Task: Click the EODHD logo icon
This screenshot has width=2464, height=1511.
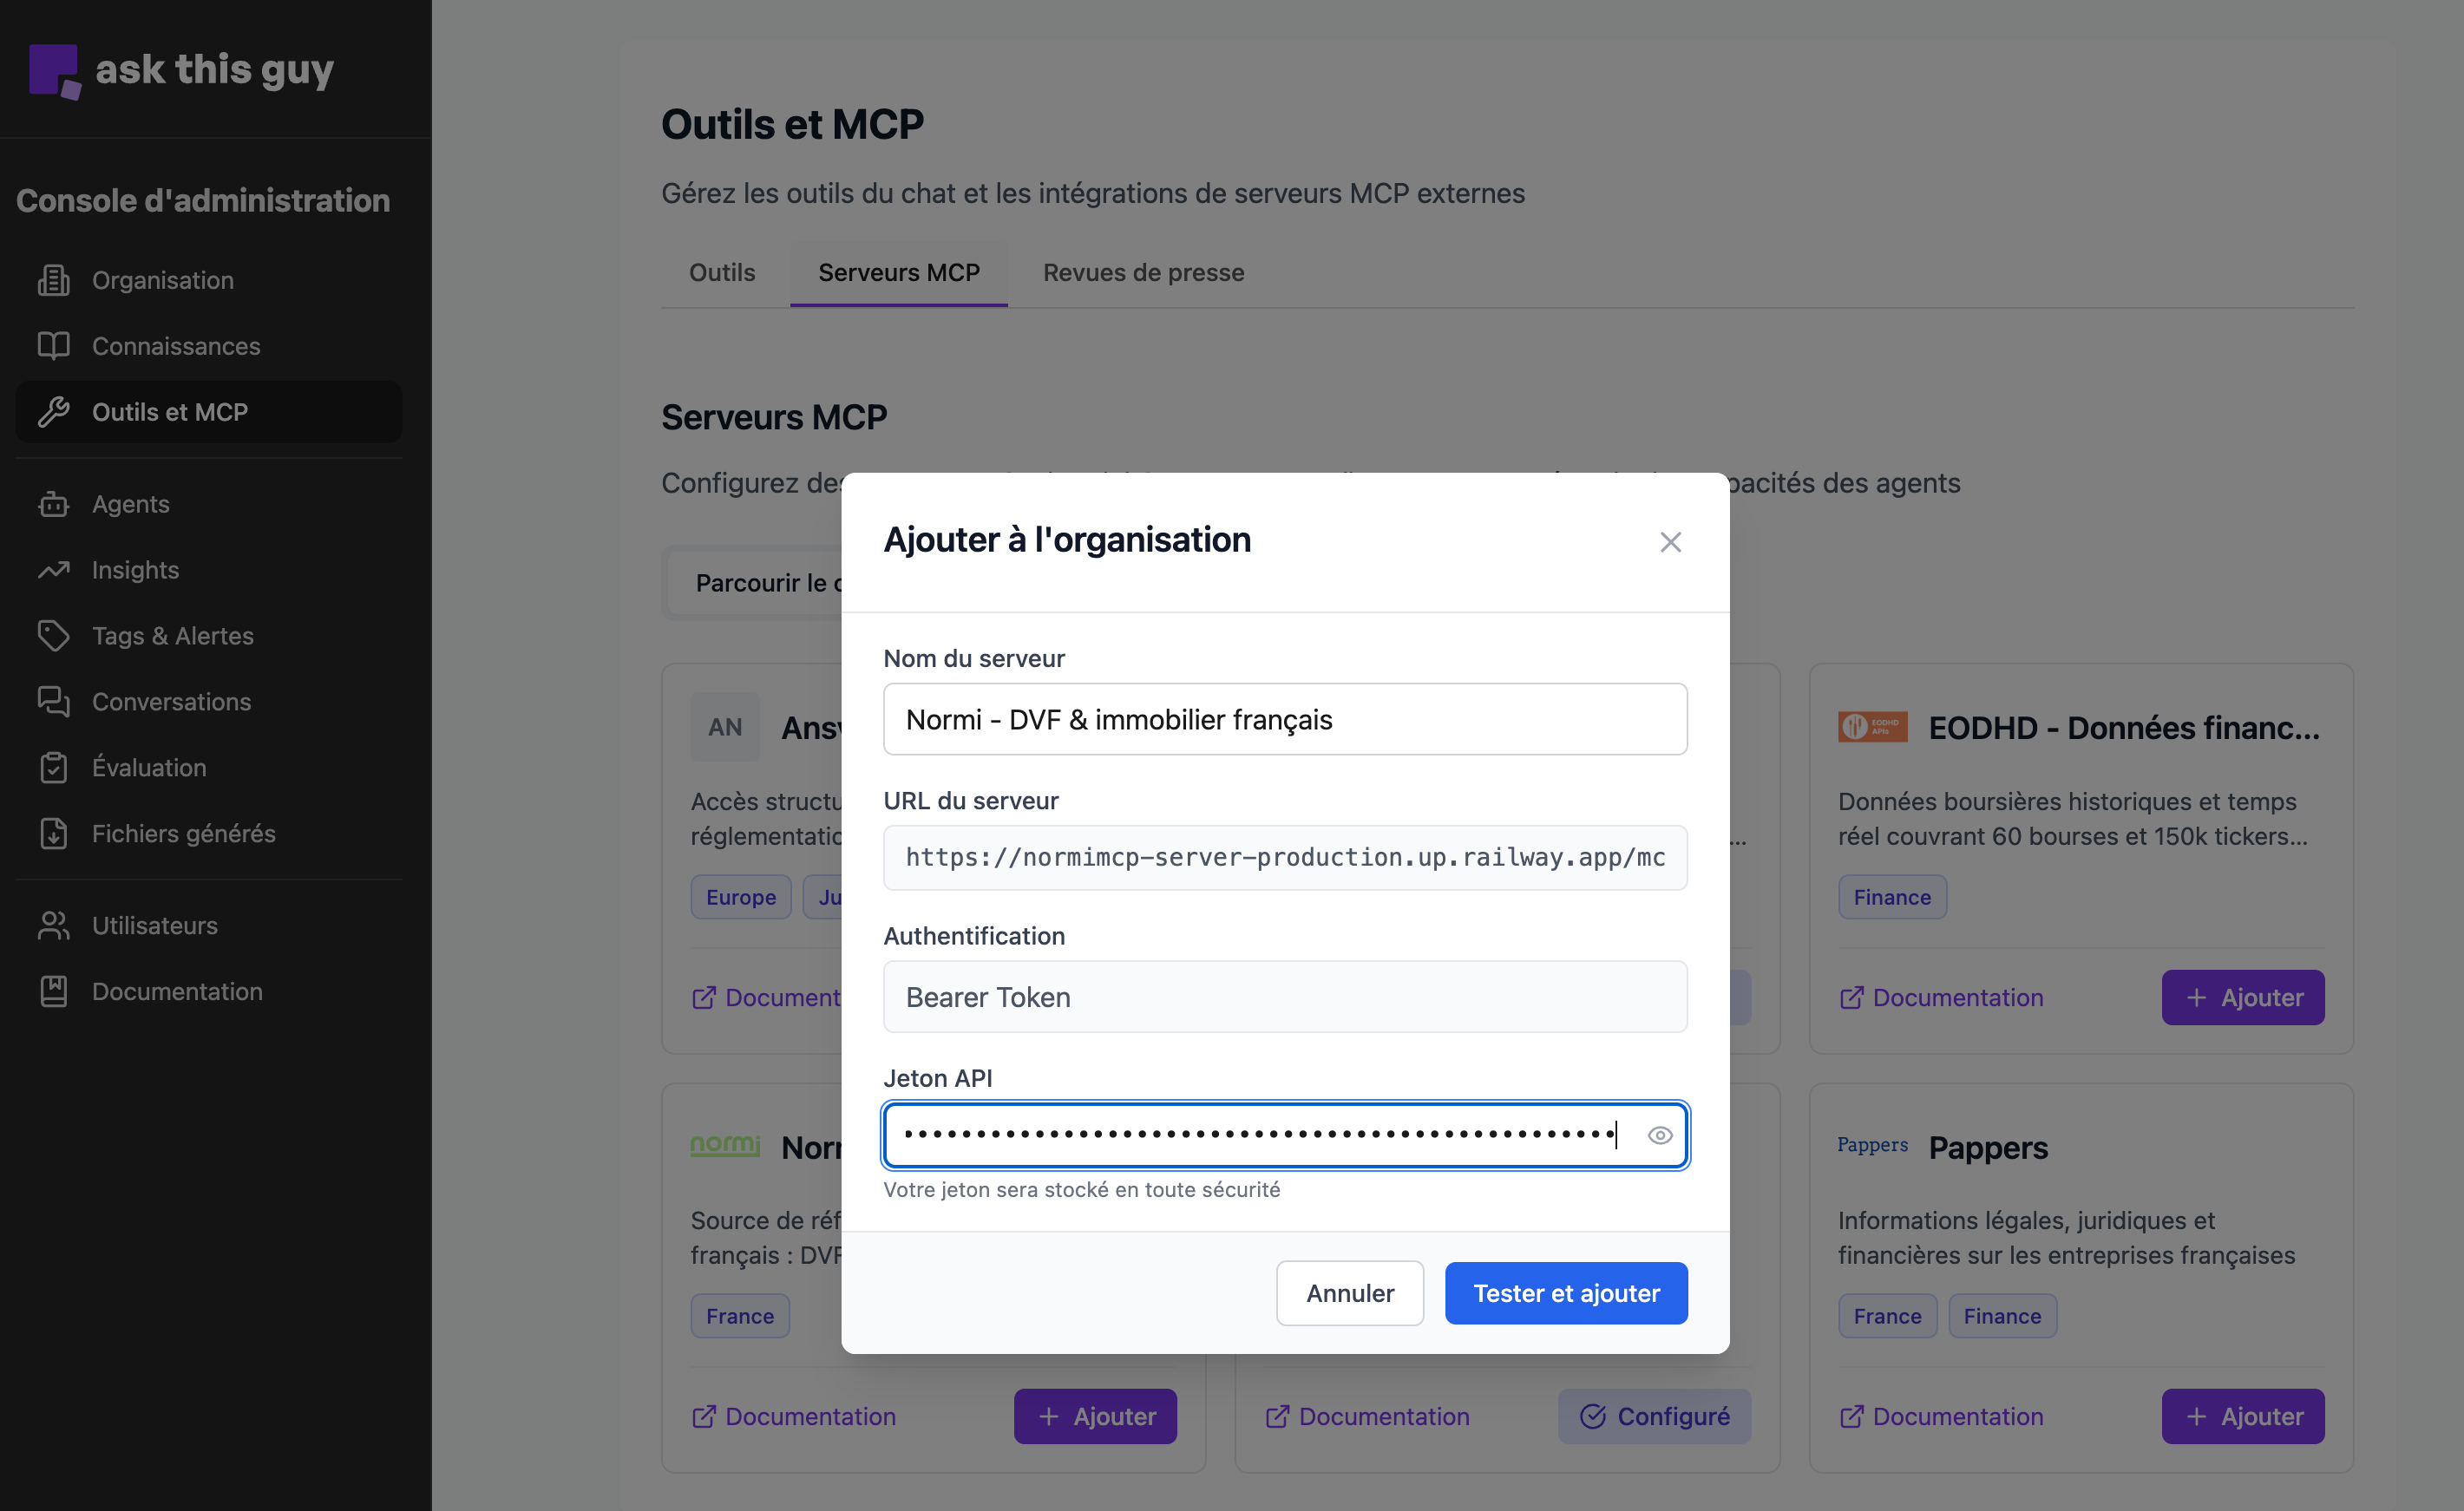Action: coord(1872,727)
